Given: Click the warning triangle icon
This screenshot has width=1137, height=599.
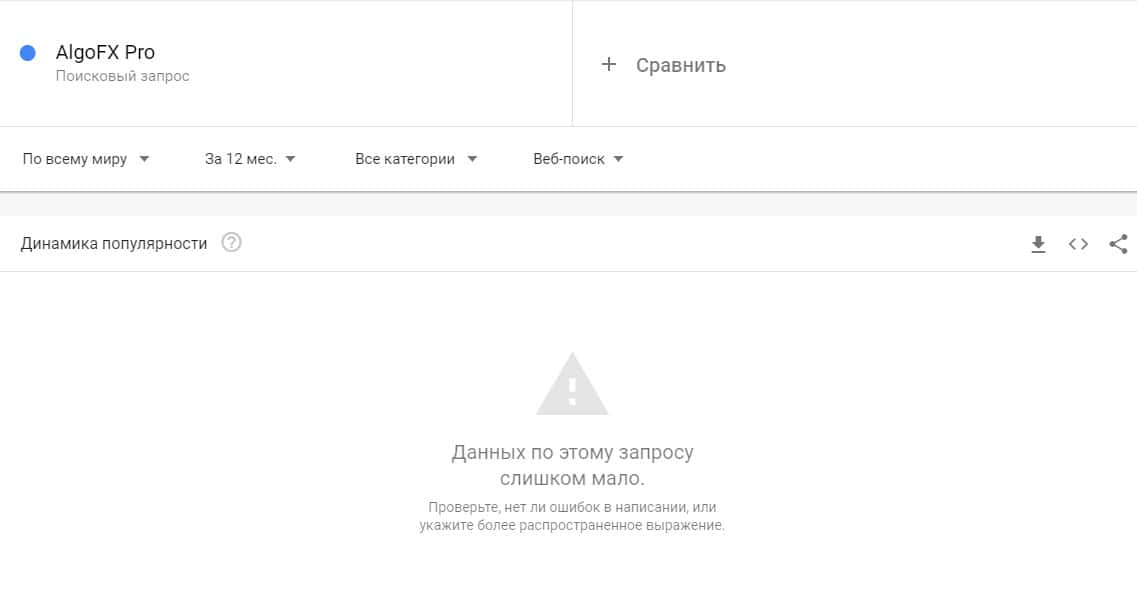Looking at the screenshot, I should pyautogui.click(x=572, y=384).
